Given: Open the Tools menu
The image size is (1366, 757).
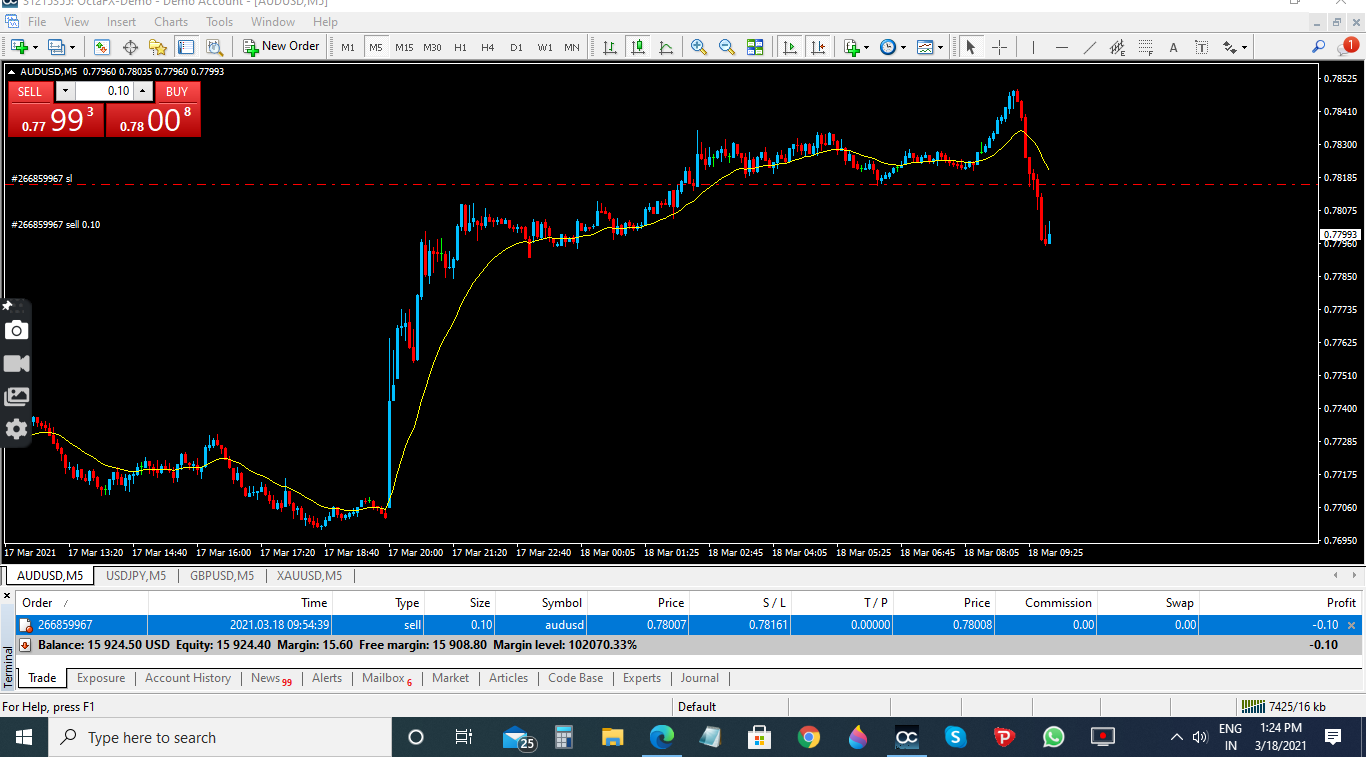Looking at the screenshot, I should (219, 21).
